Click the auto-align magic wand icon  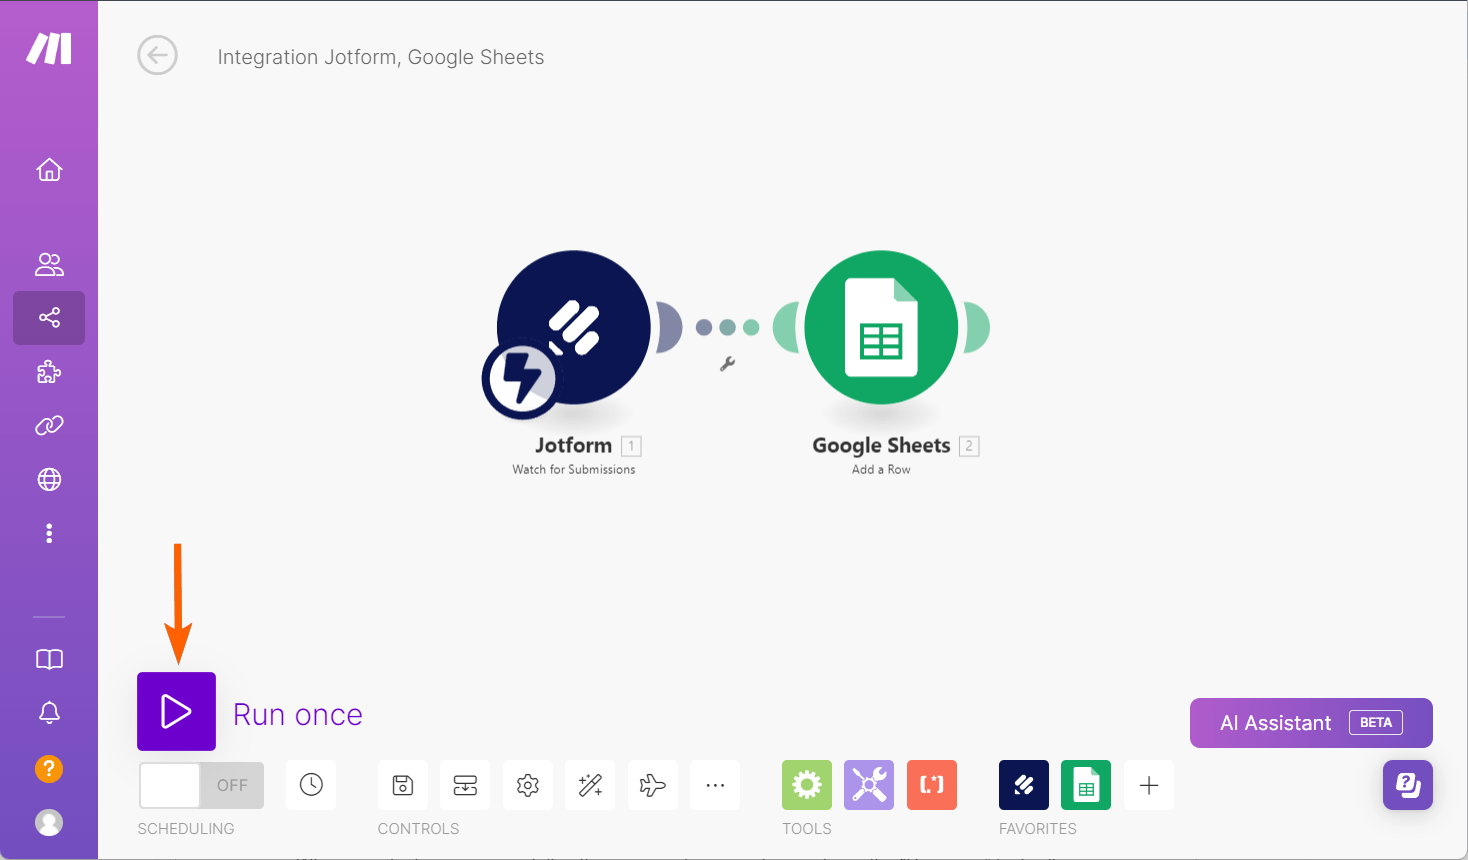point(590,785)
